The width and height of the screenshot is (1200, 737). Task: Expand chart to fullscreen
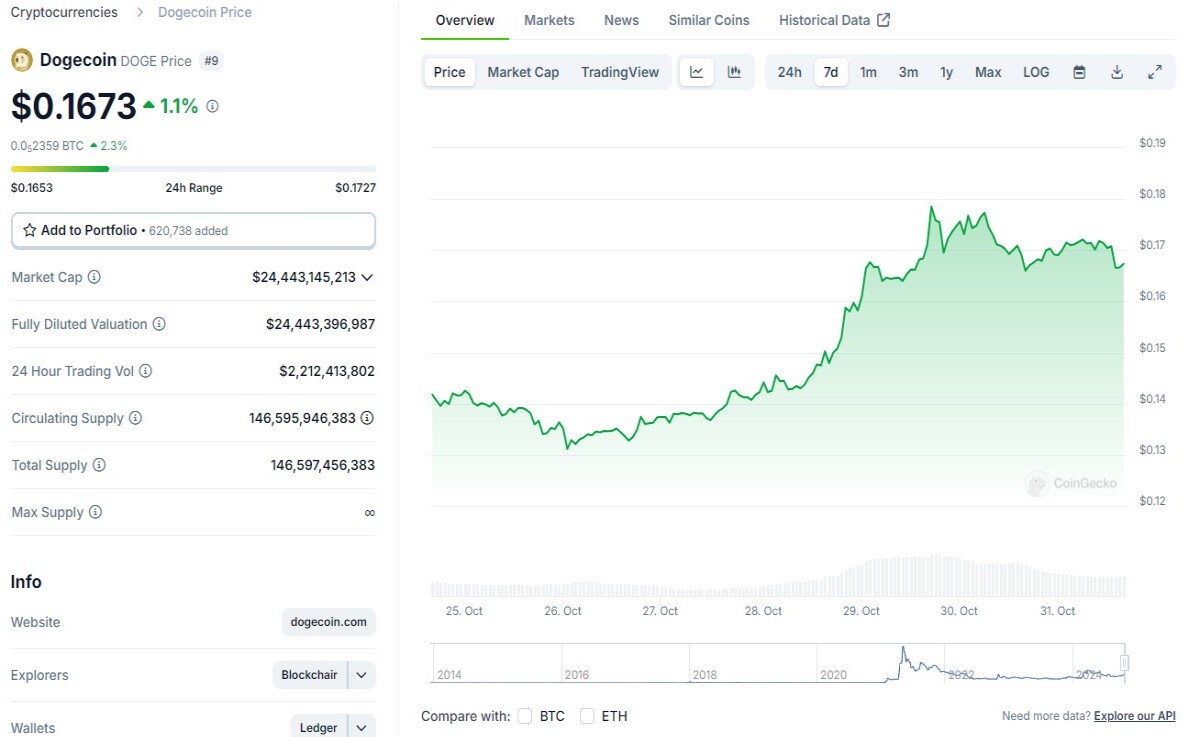(1155, 72)
